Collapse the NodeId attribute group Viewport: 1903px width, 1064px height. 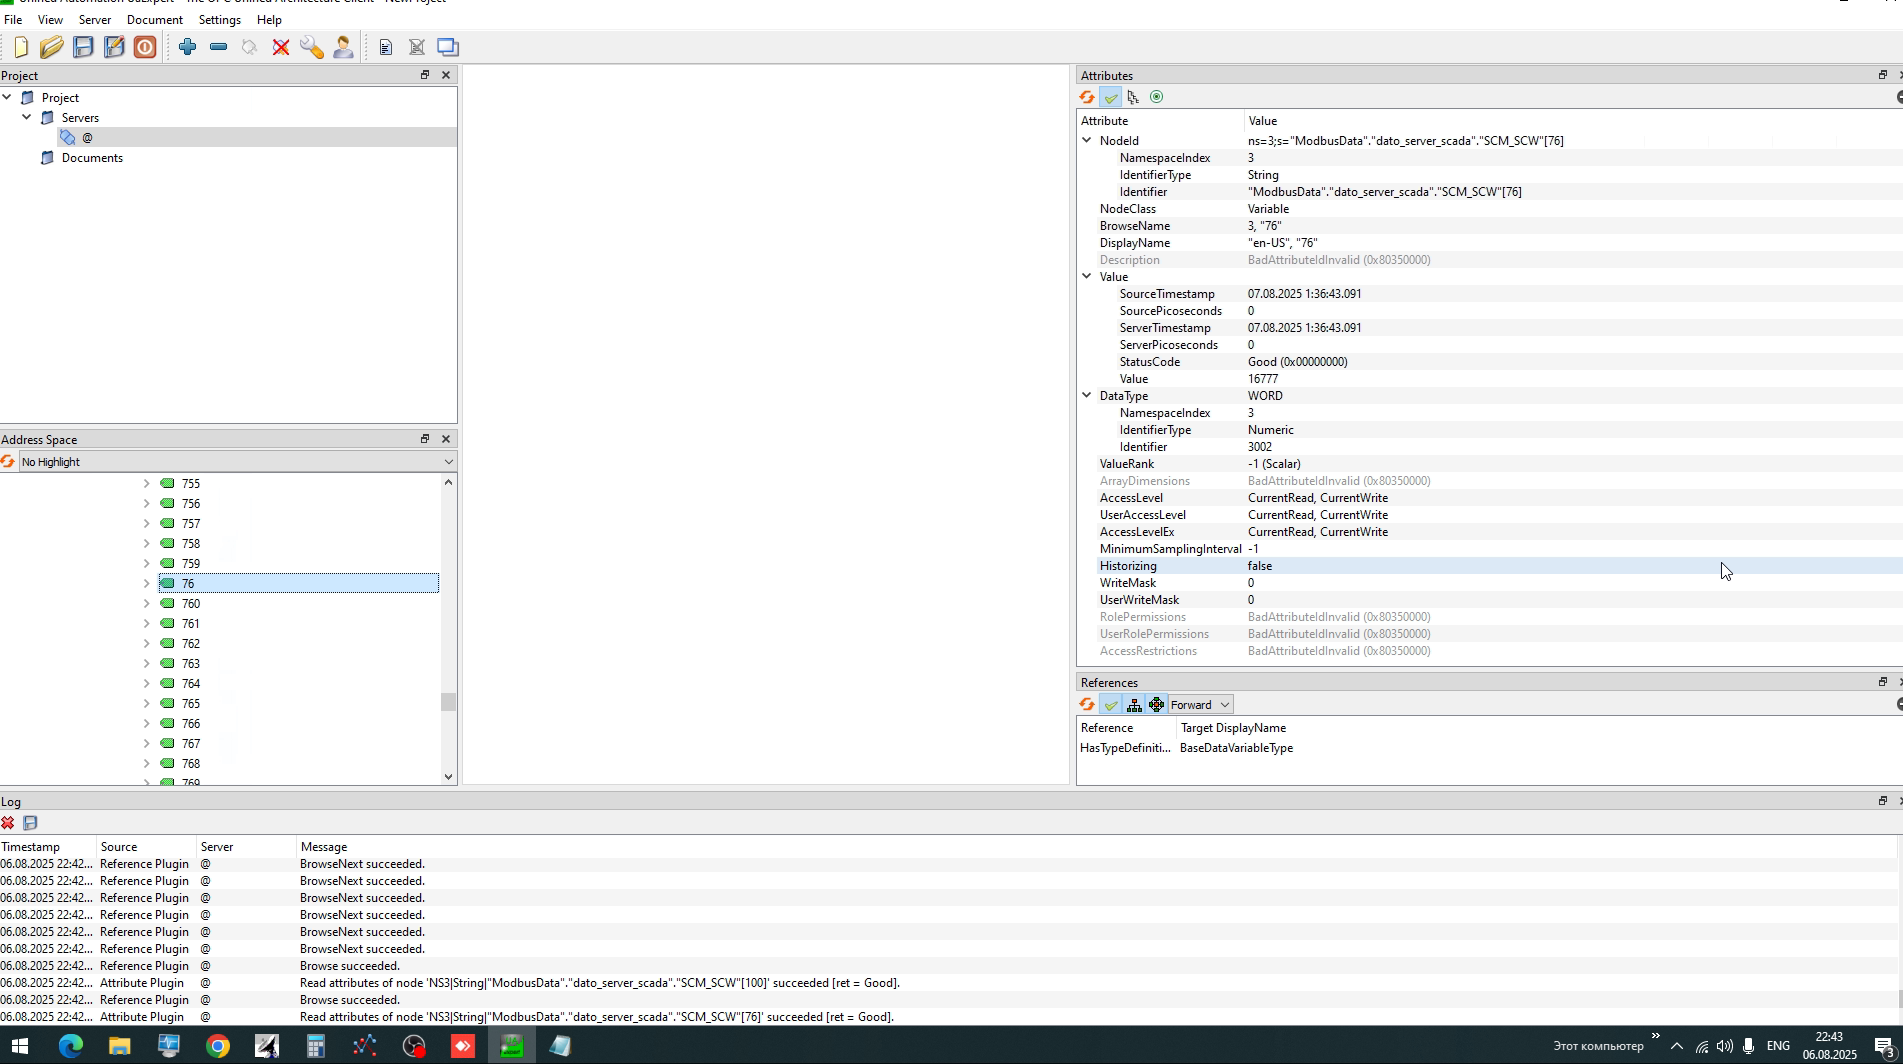pos(1087,141)
